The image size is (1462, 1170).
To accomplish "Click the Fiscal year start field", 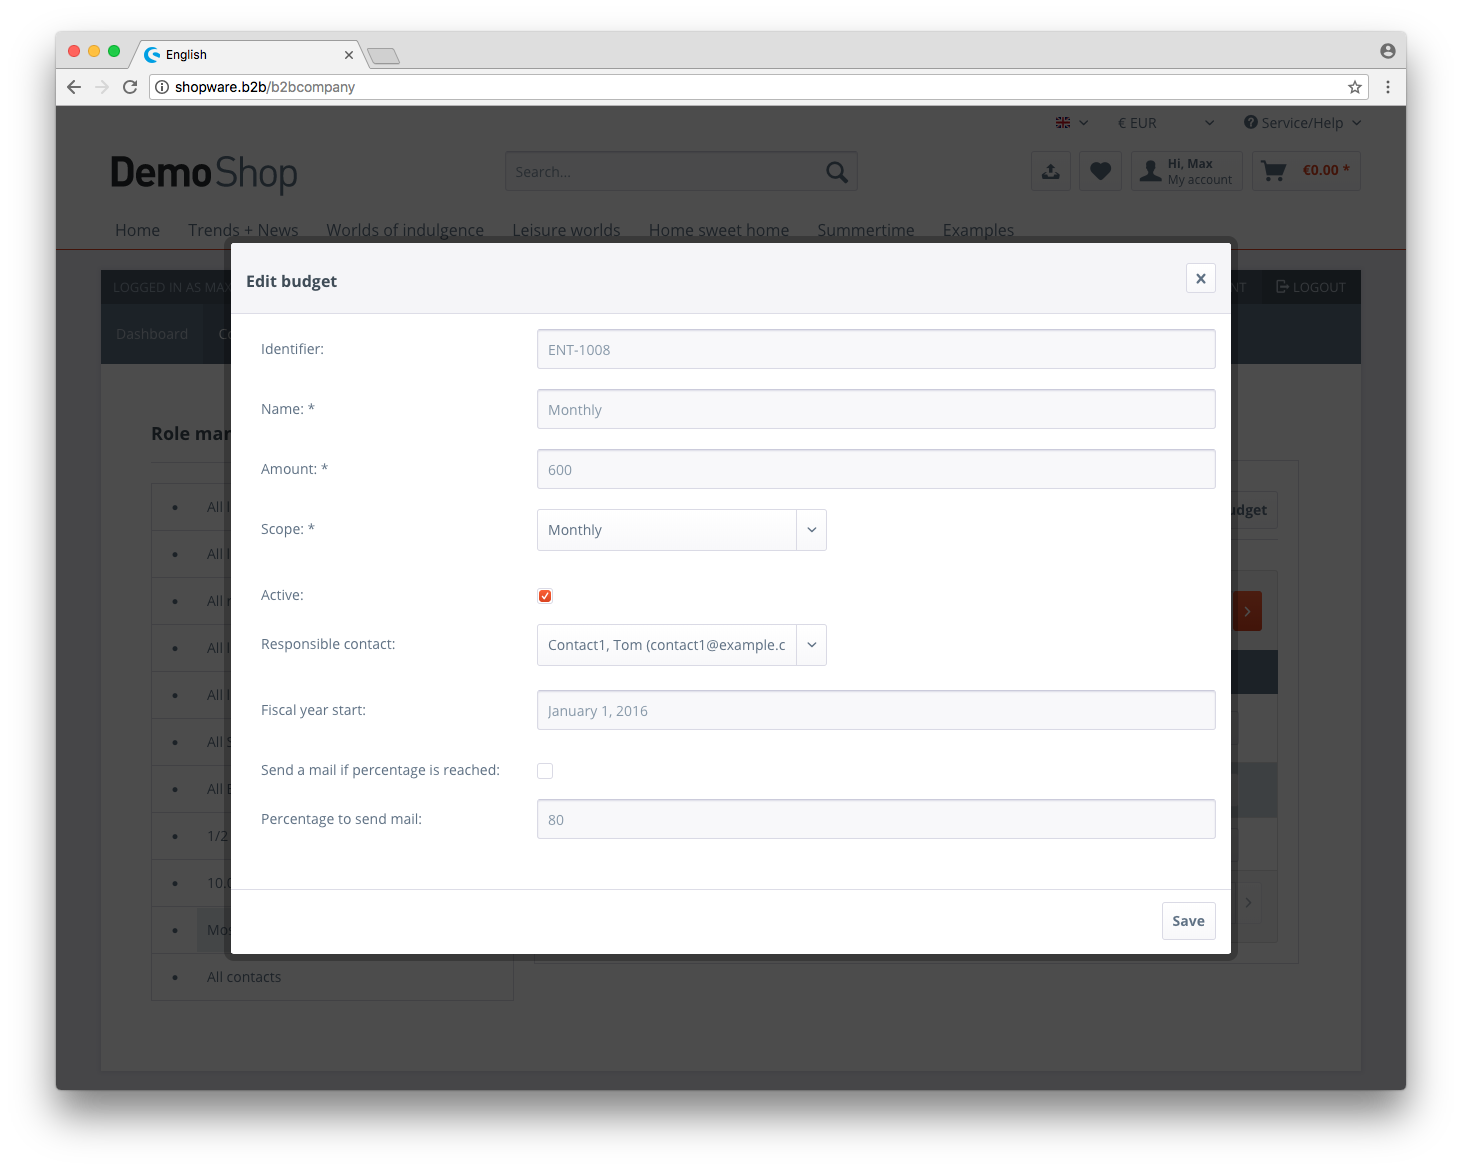I will [x=875, y=711].
